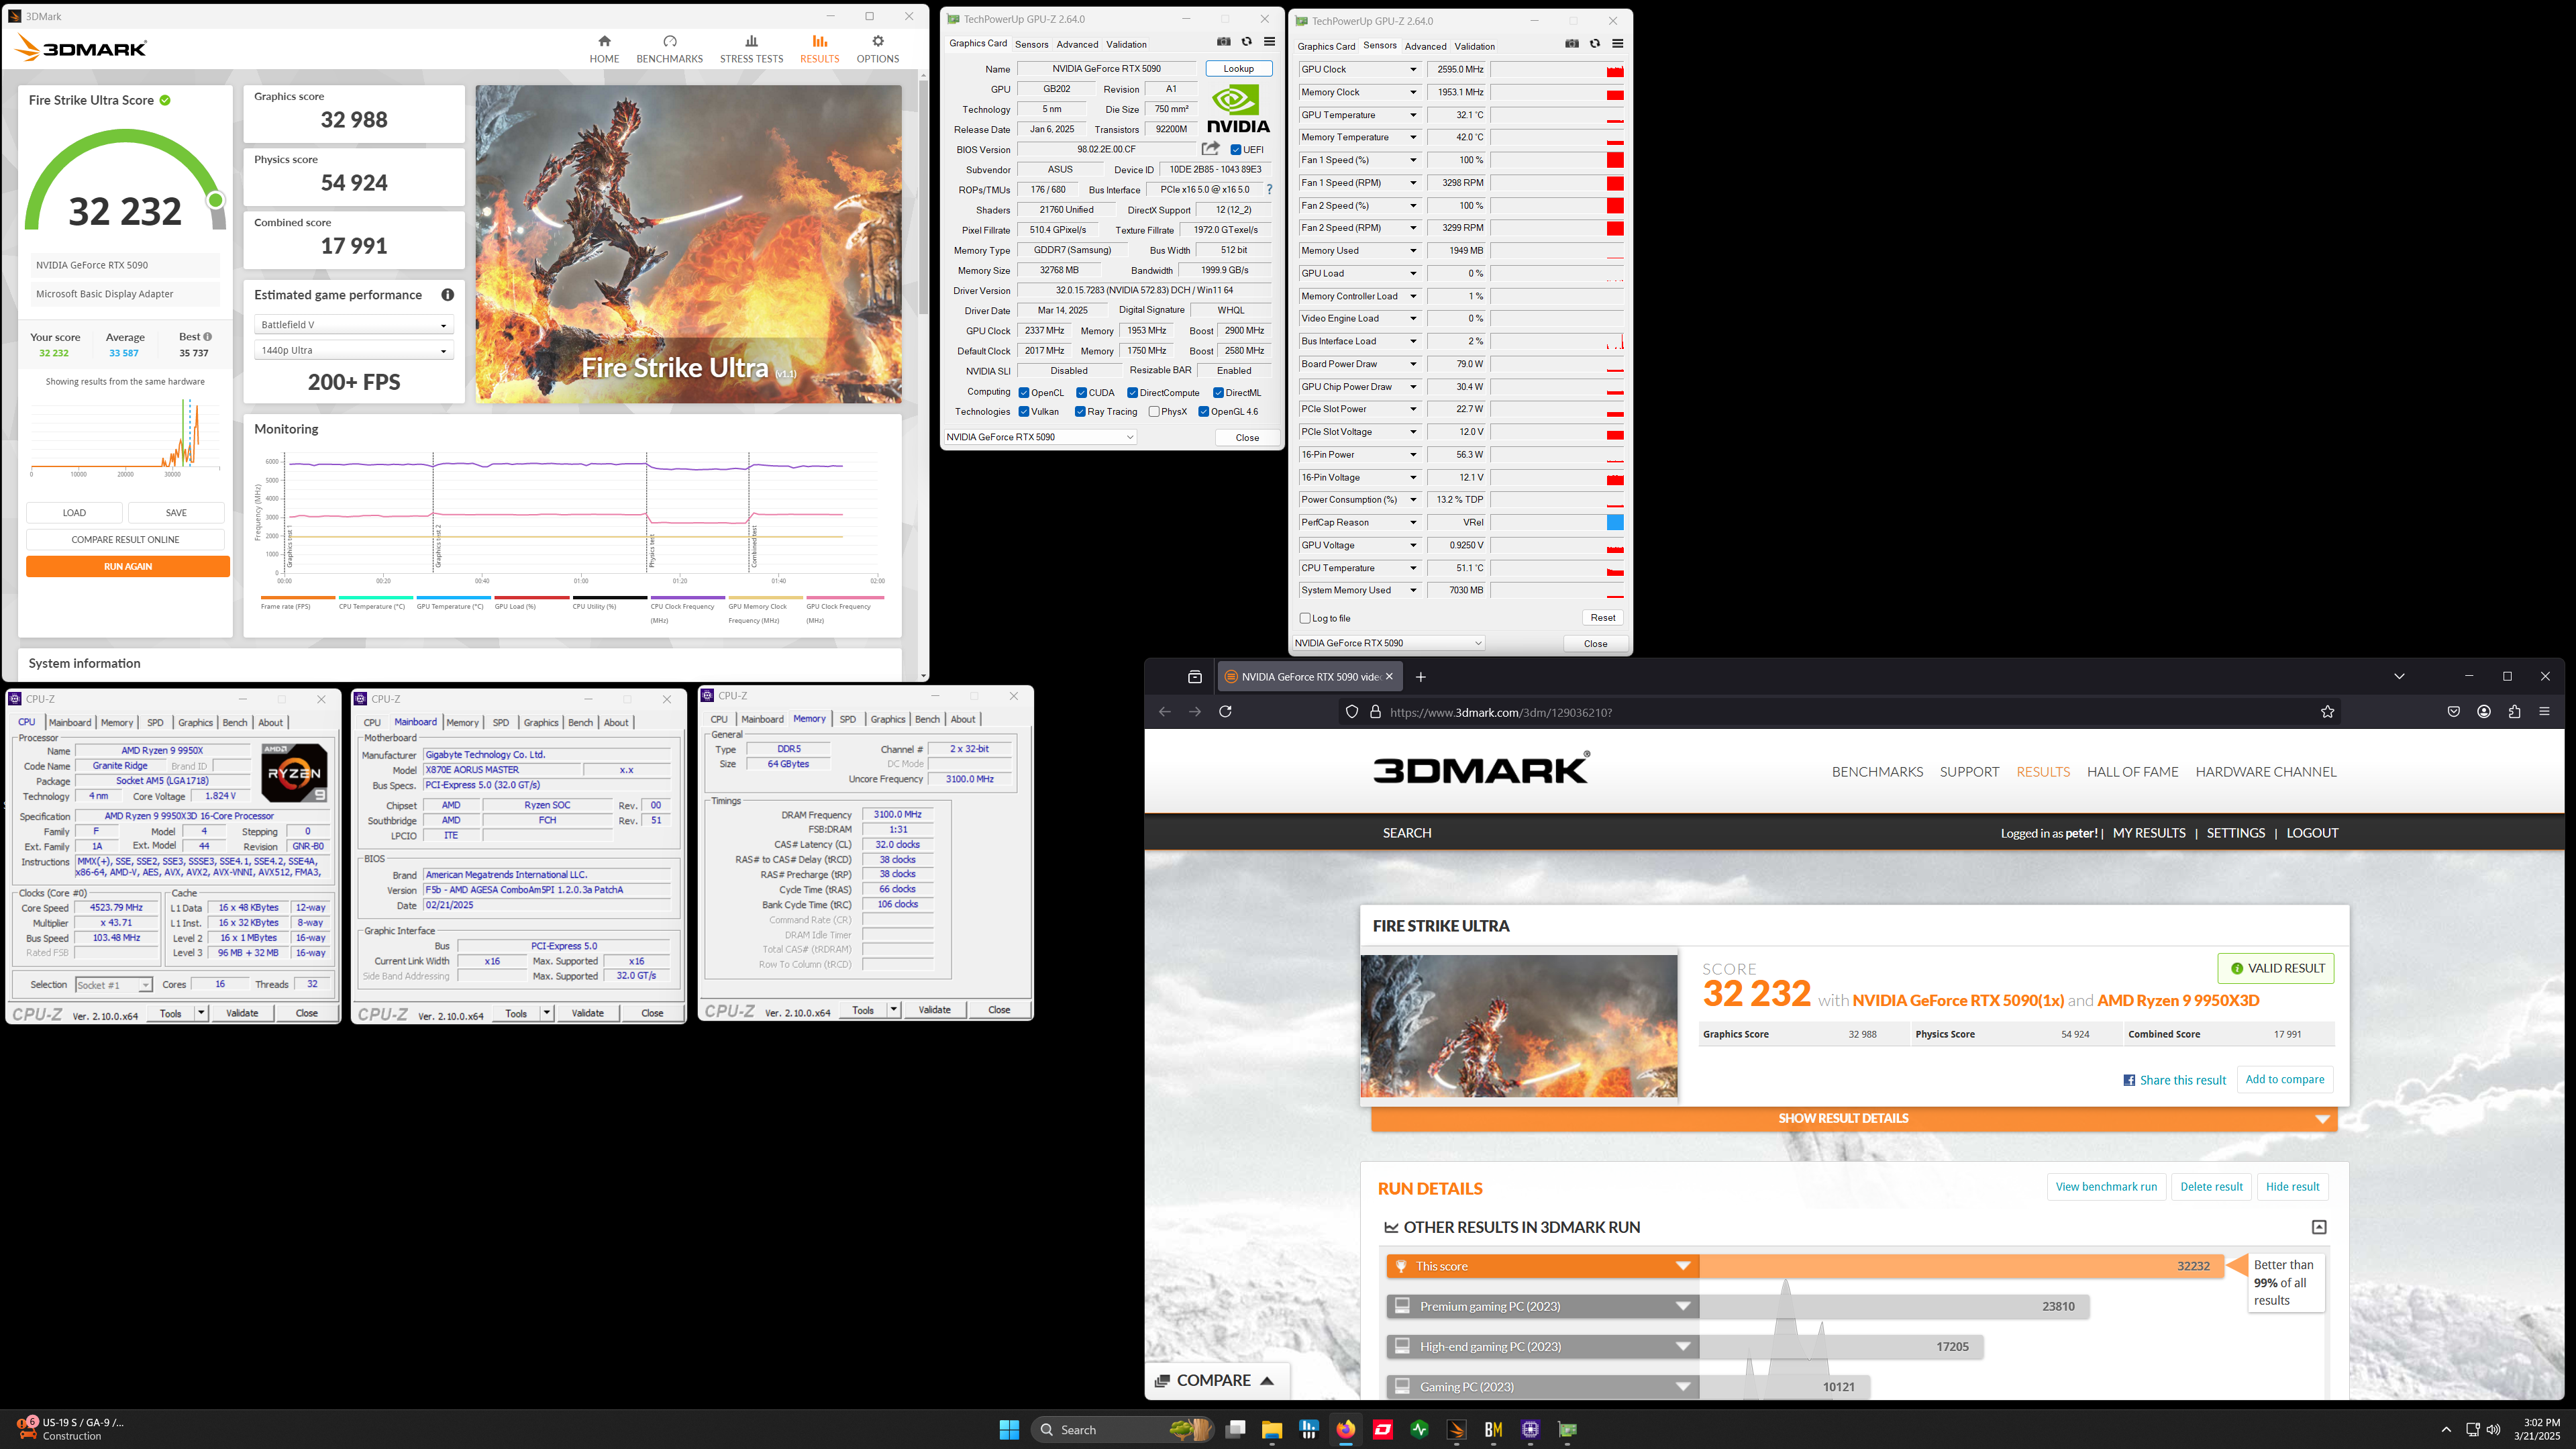Switch to Advanced tab in GPU-Z Sensors window

pyautogui.click(x=1425, y=46)
